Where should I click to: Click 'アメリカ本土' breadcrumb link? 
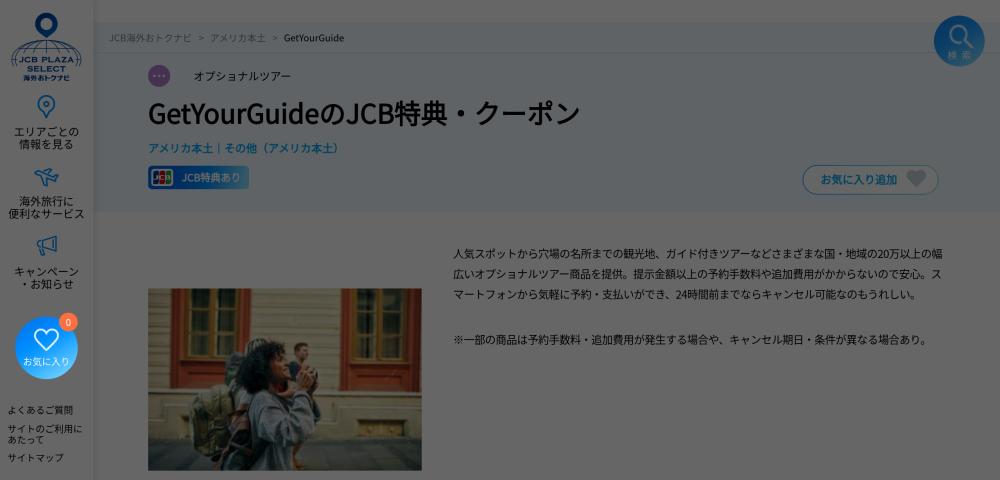(x=238, y=38)
